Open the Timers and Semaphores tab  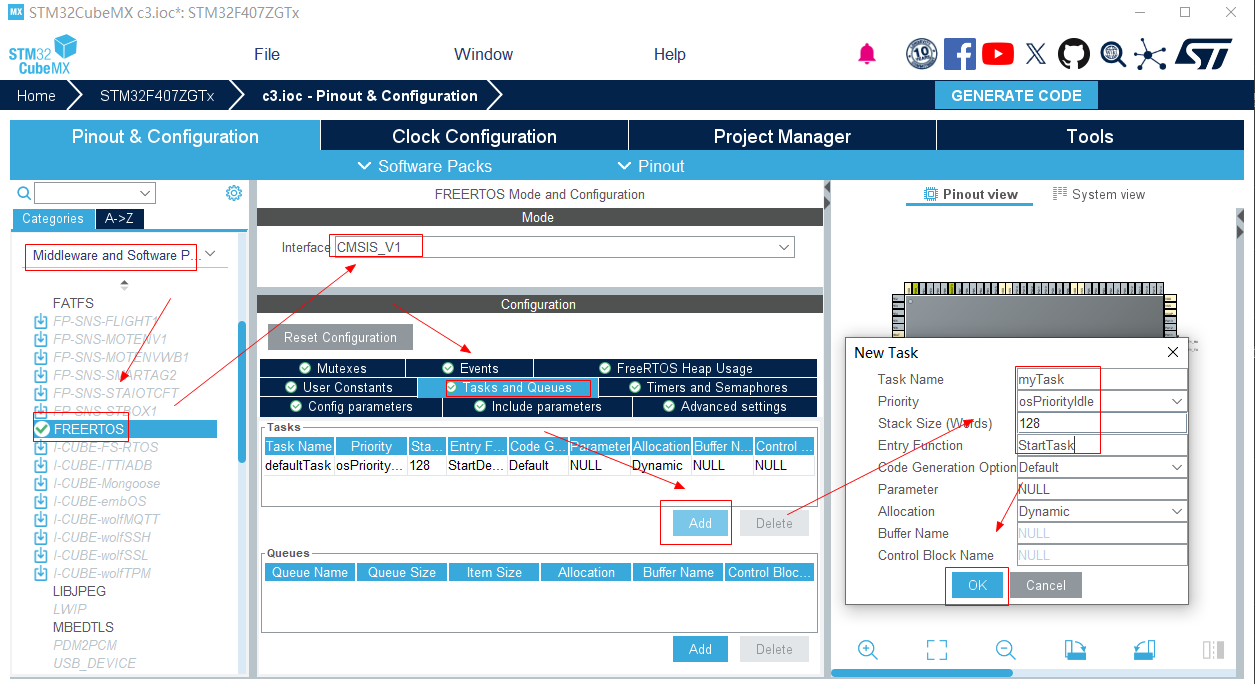[x=708, y=387]
